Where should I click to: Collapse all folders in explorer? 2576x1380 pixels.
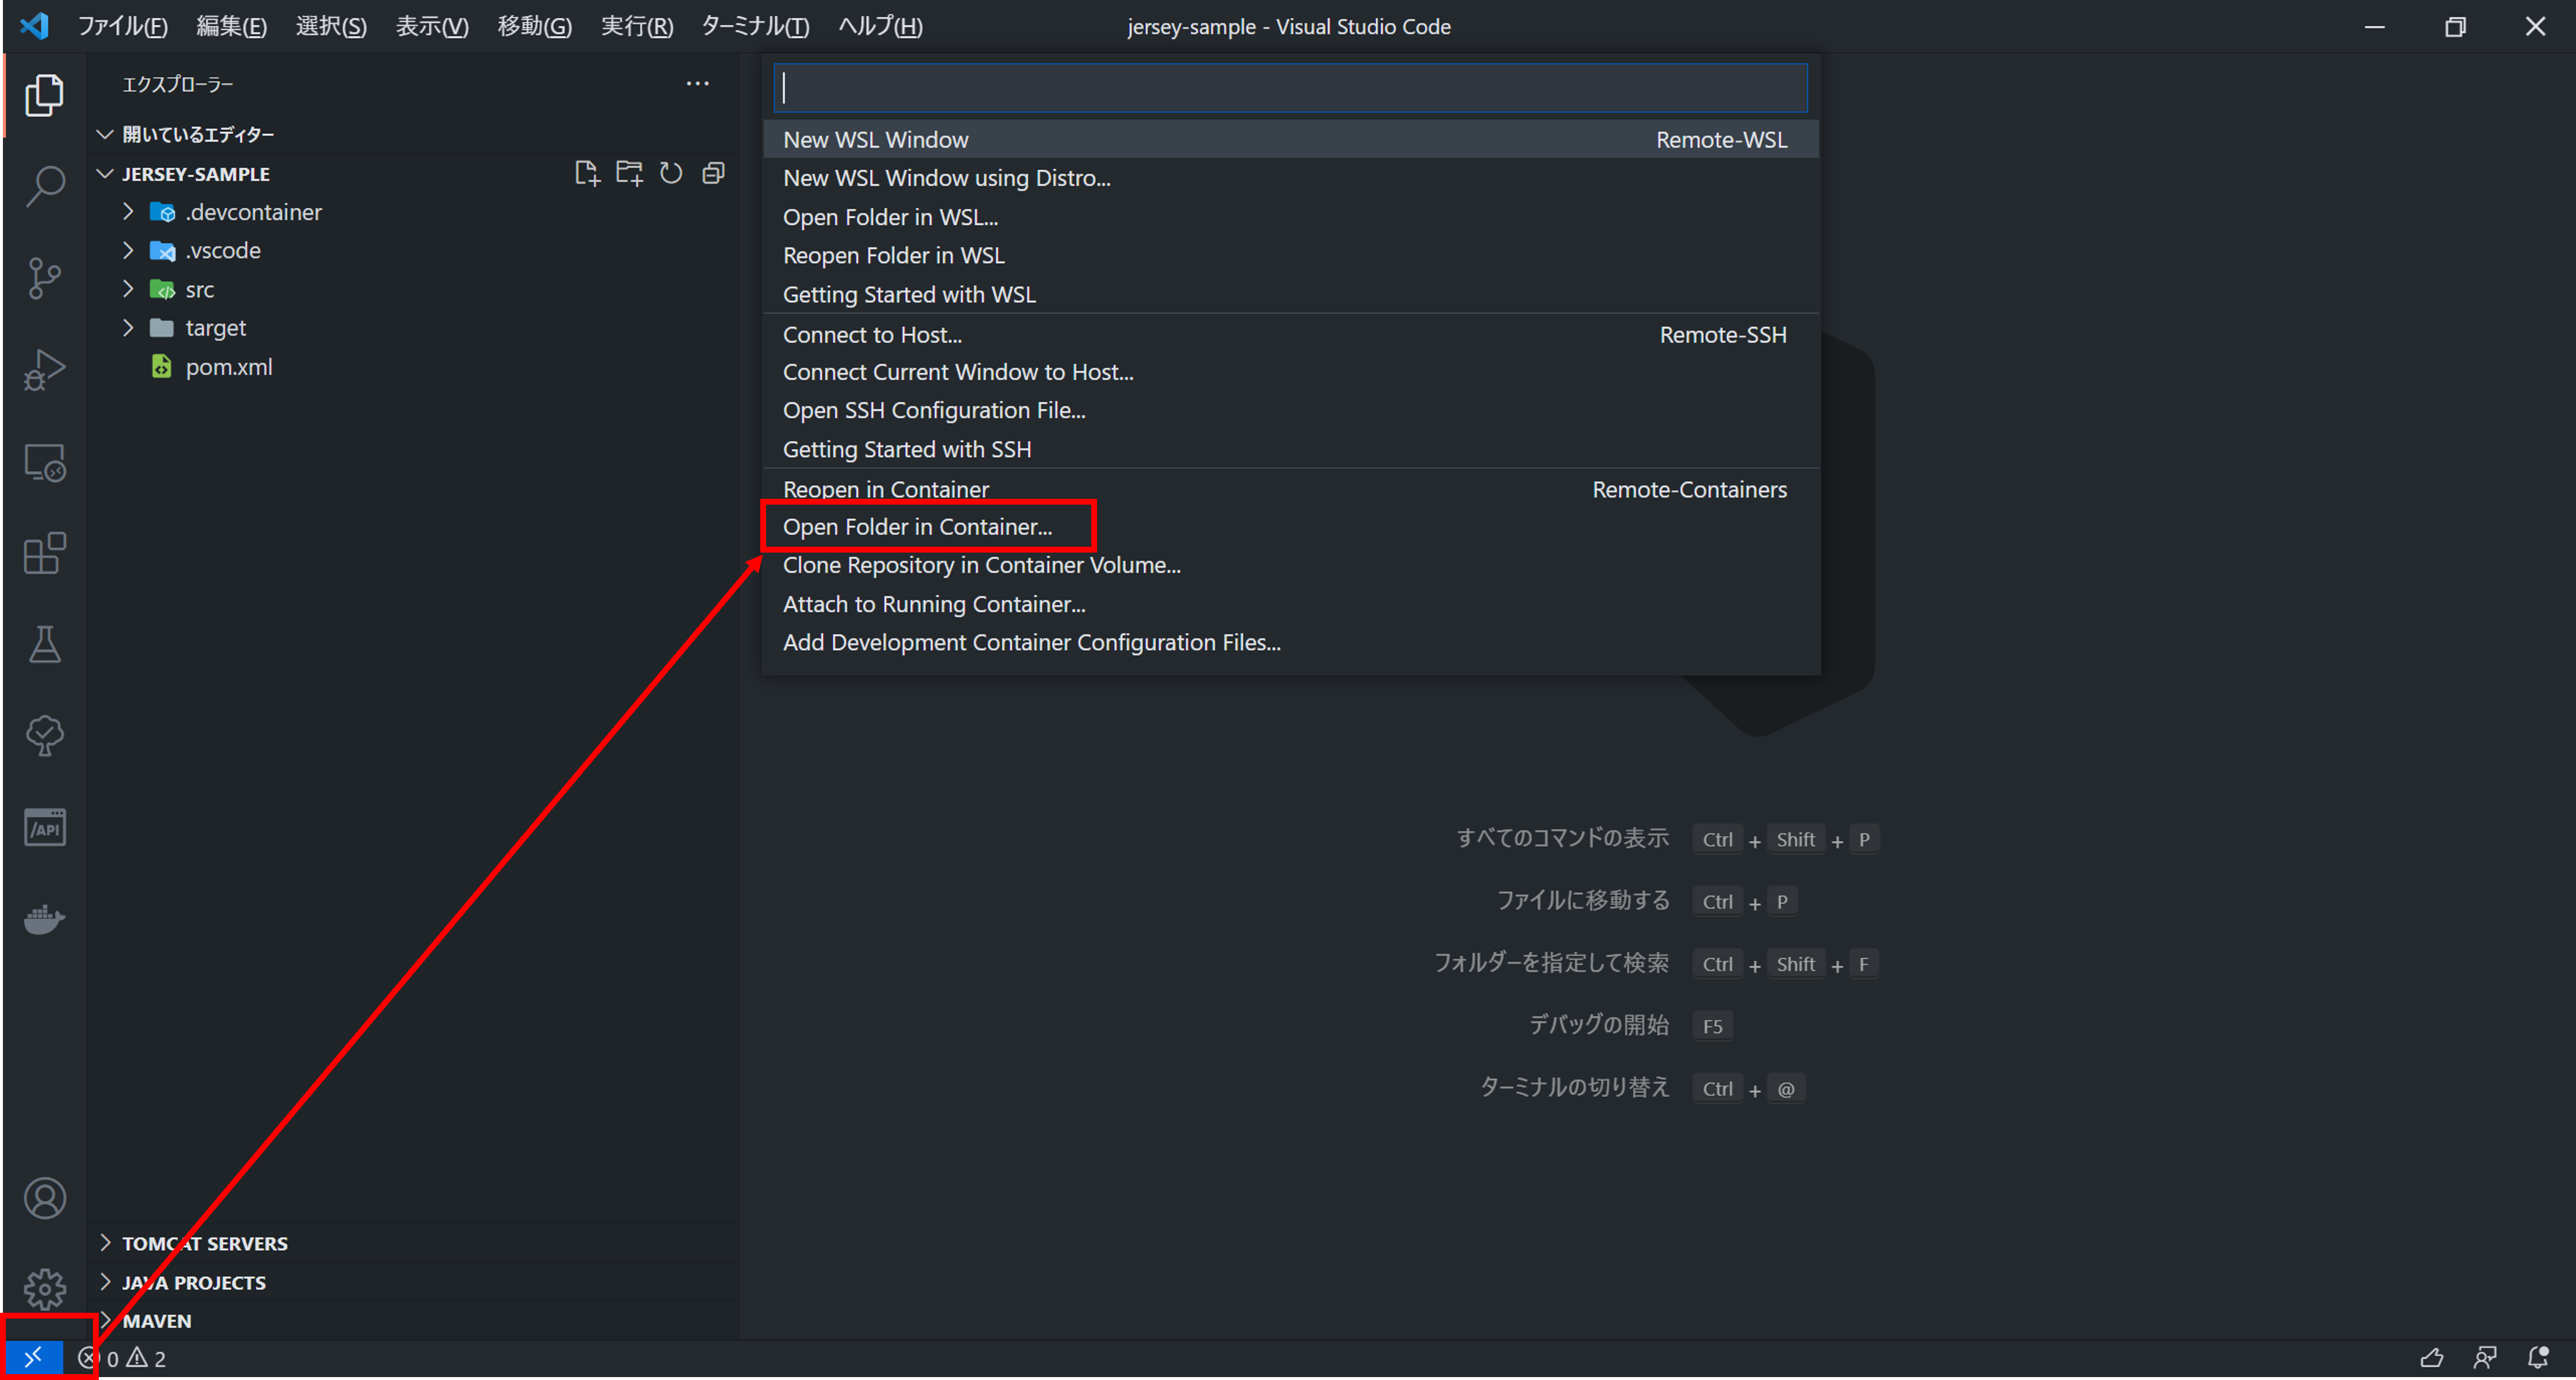[x=713, y=174]
